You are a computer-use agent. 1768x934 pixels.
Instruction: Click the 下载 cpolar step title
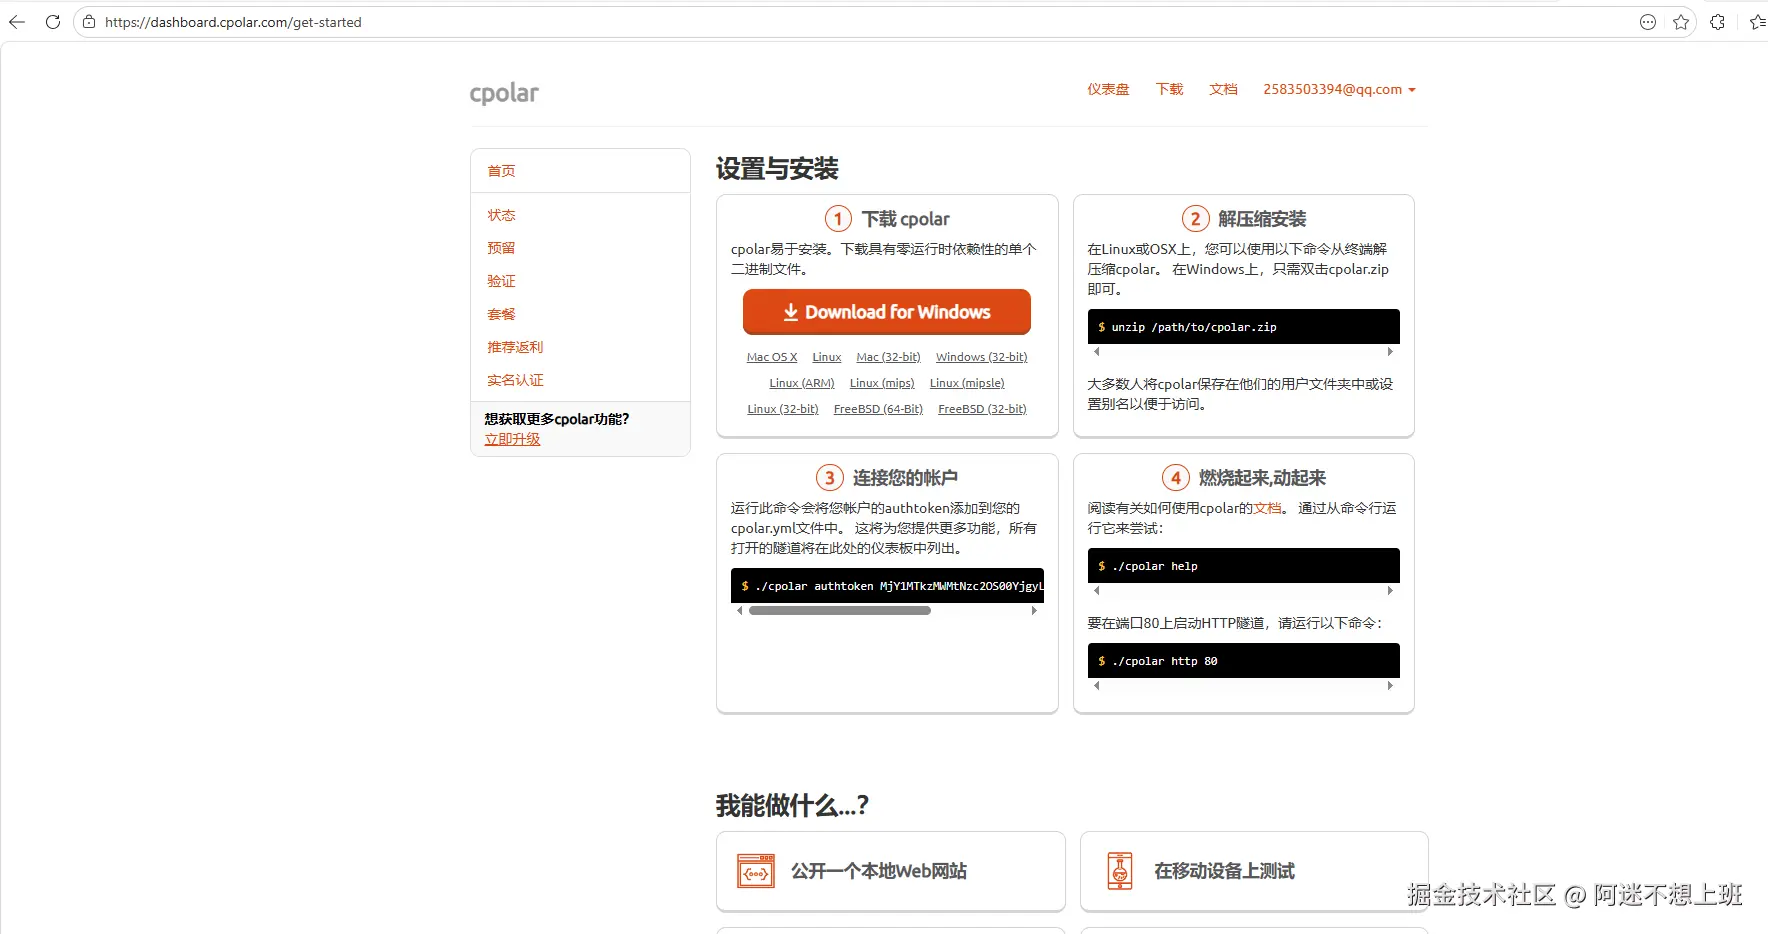[906, 219]
